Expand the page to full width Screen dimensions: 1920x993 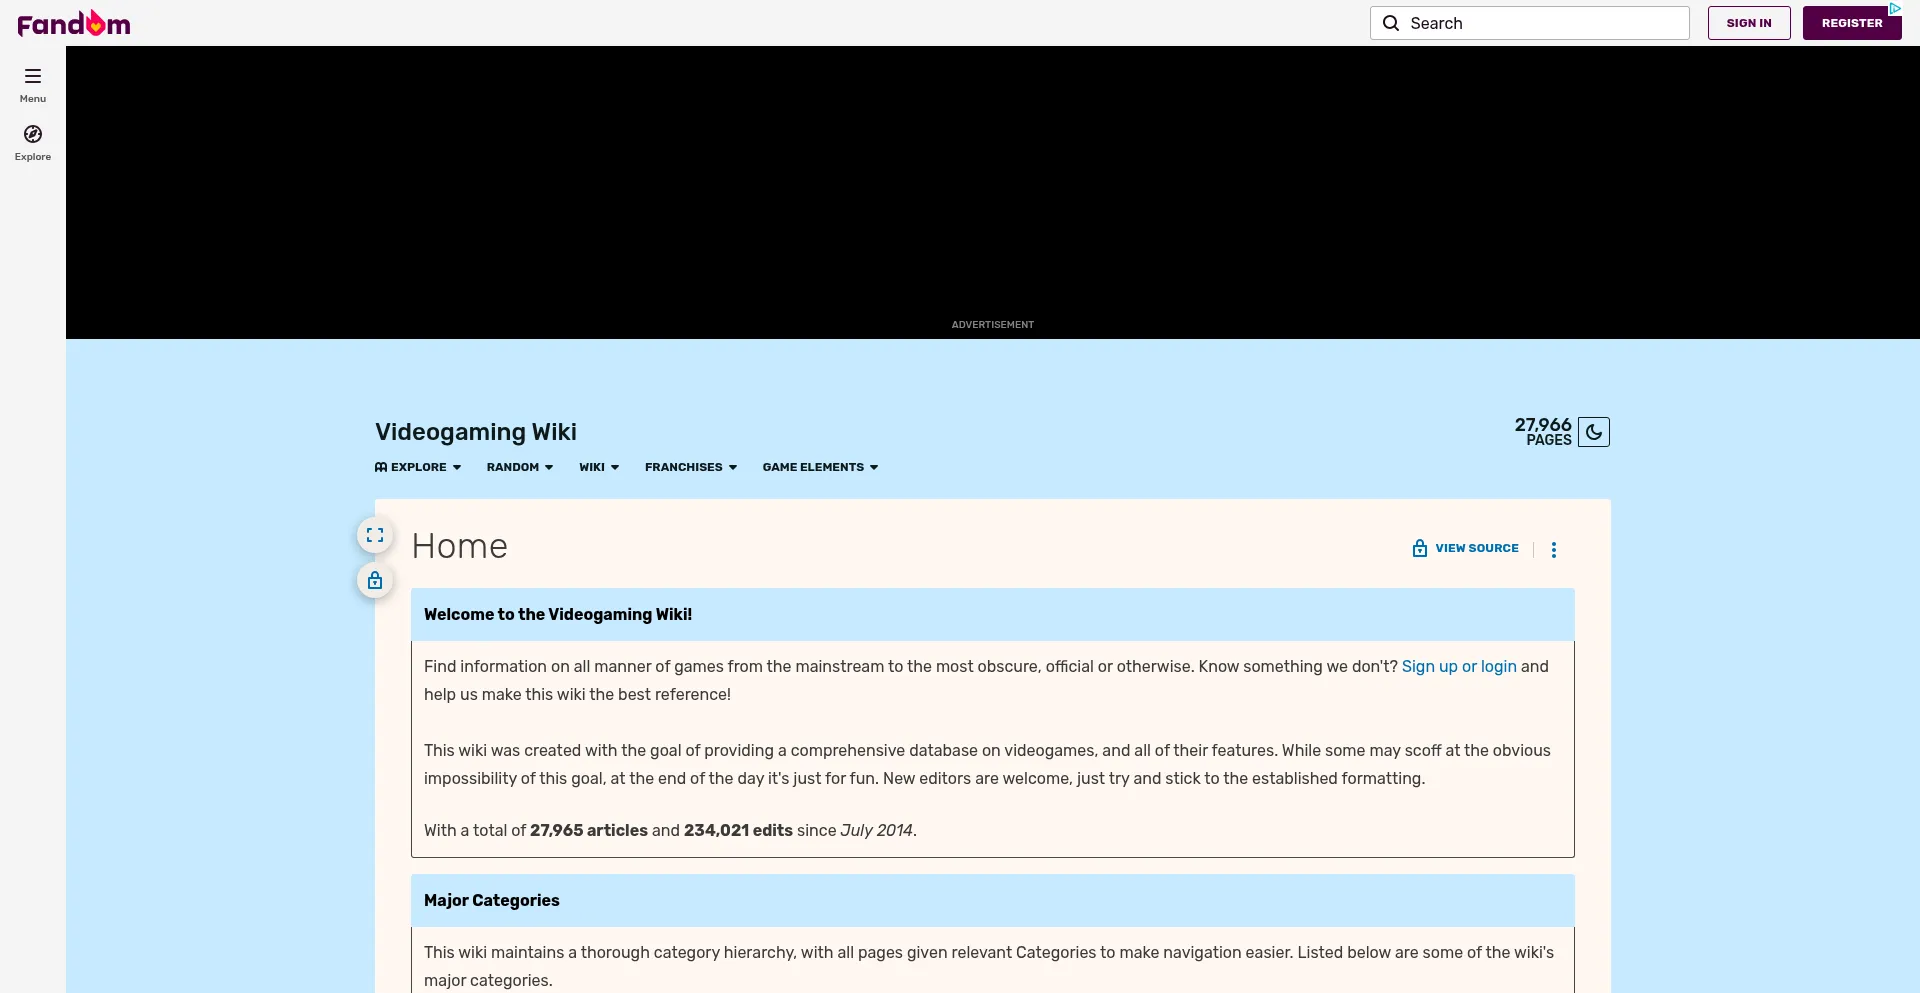[x=375, y=535]
